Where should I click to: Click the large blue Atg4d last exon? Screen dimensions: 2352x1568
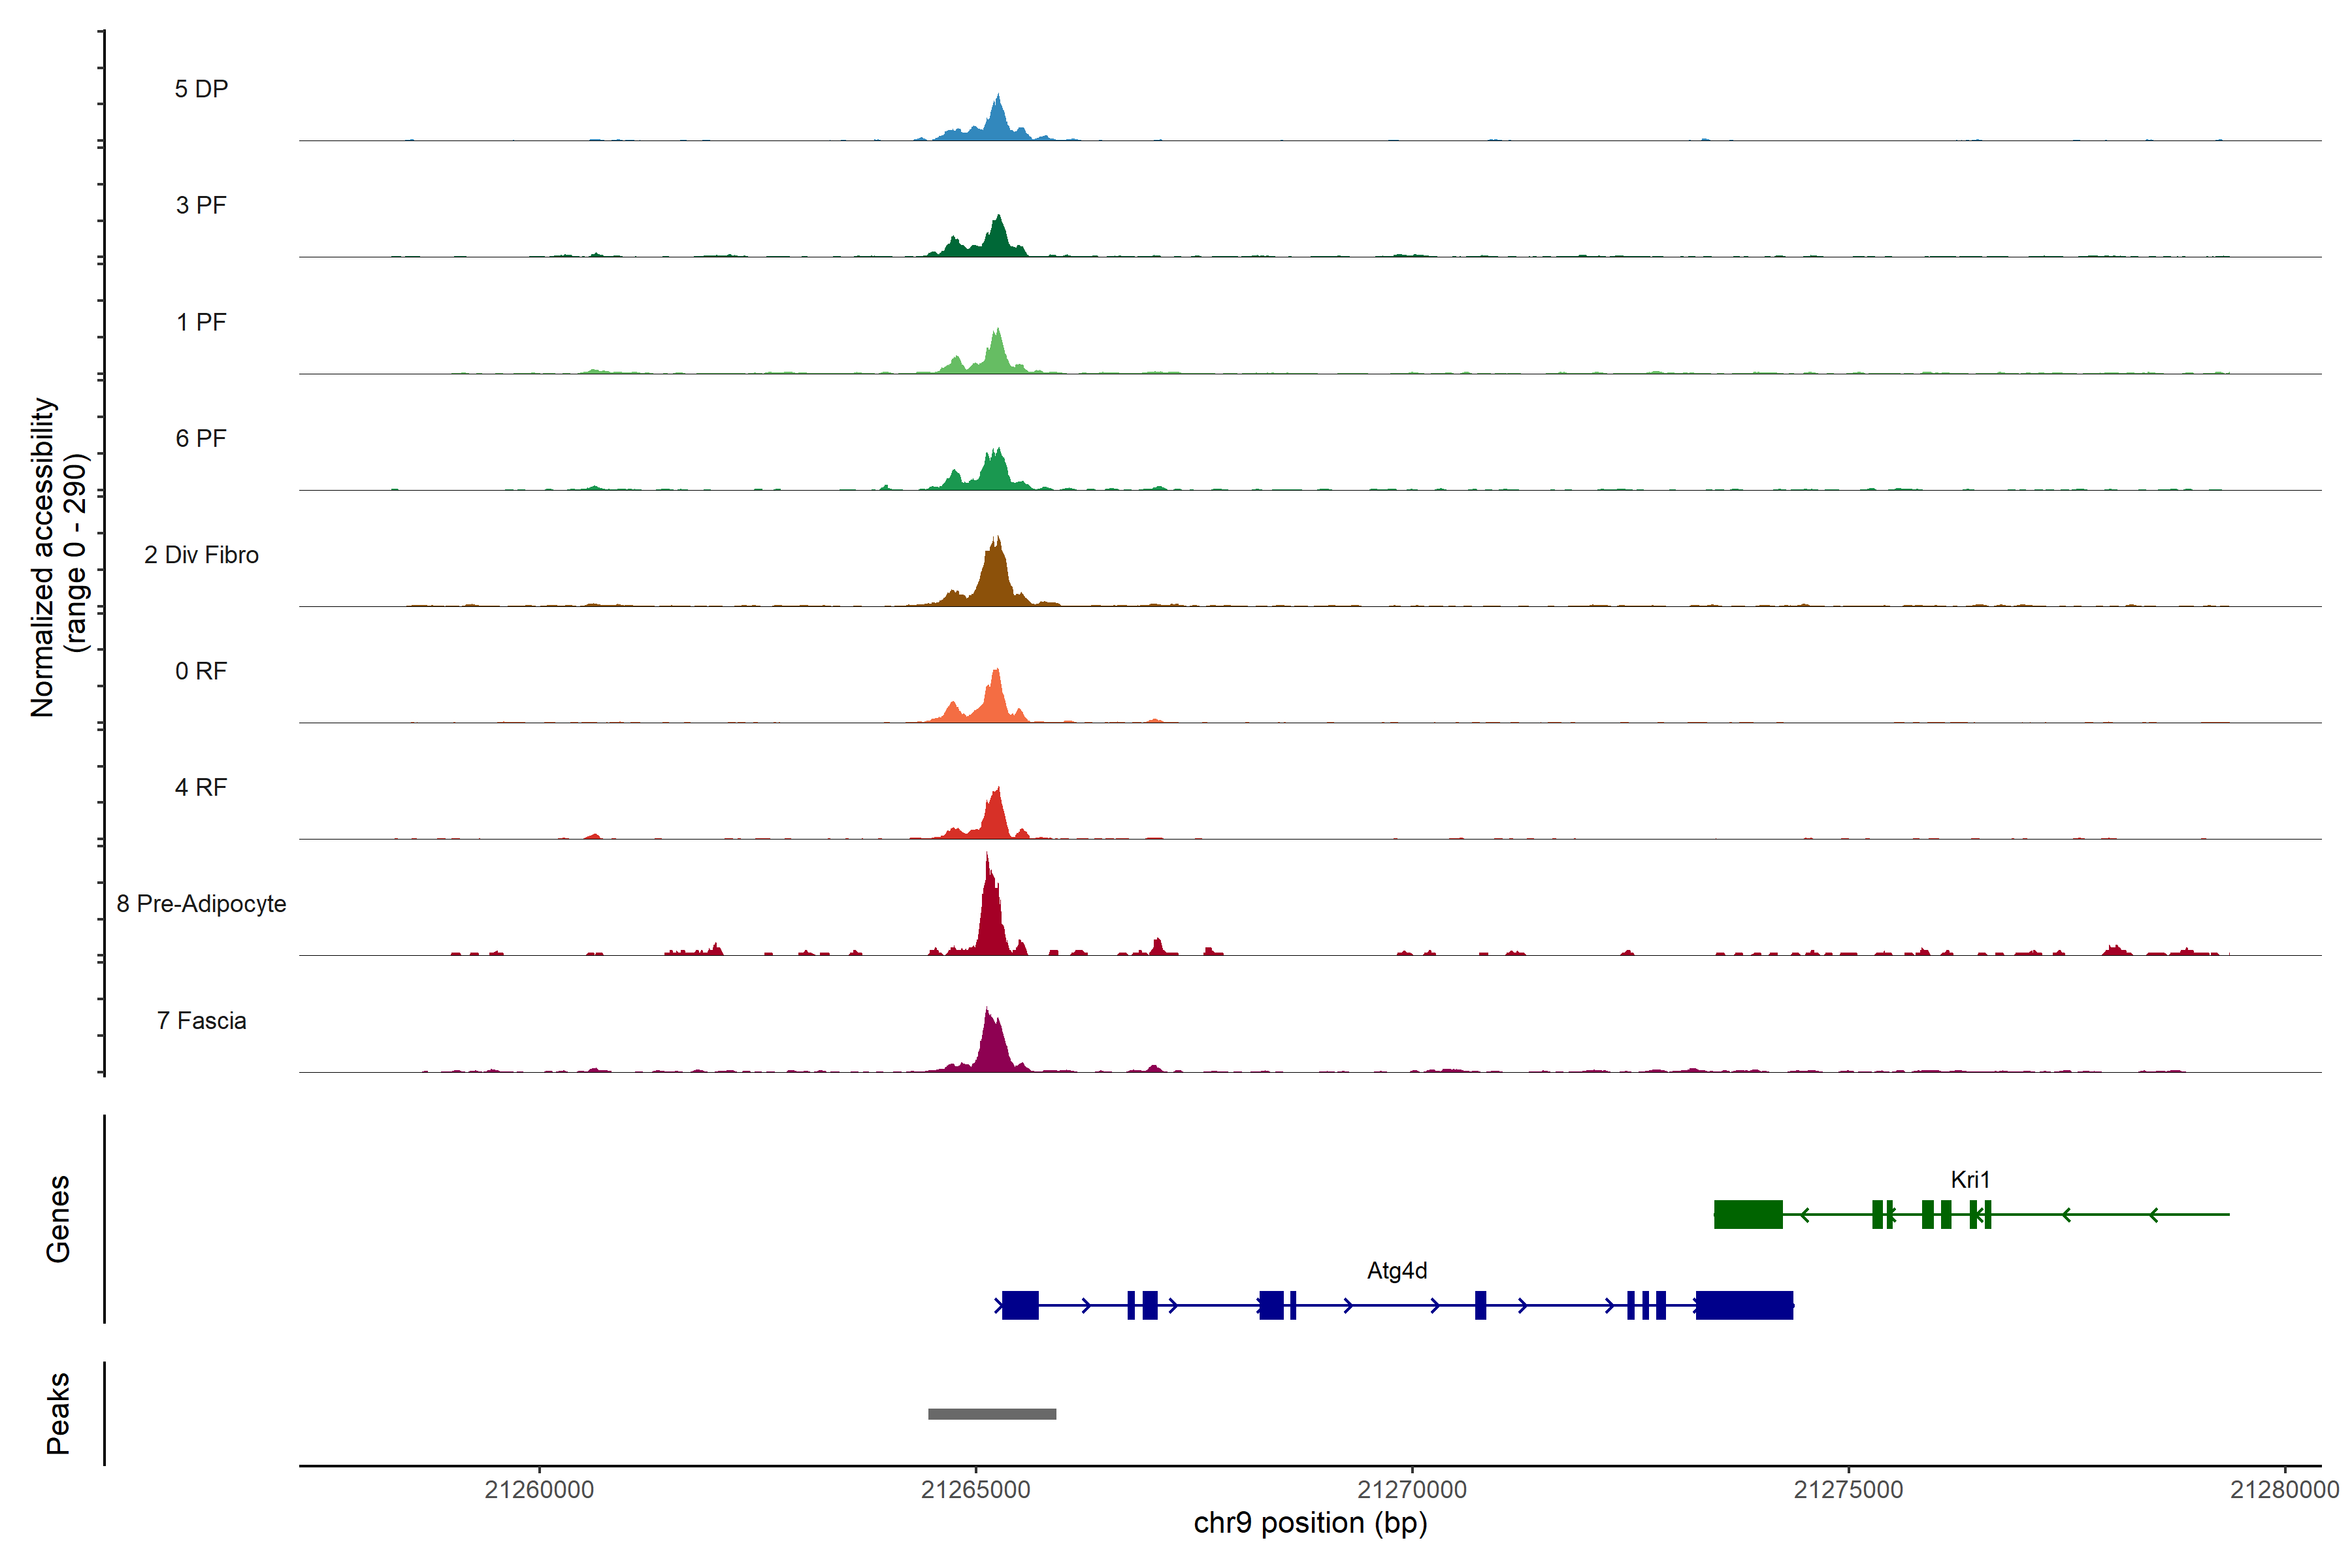tap(1745, 1306)
